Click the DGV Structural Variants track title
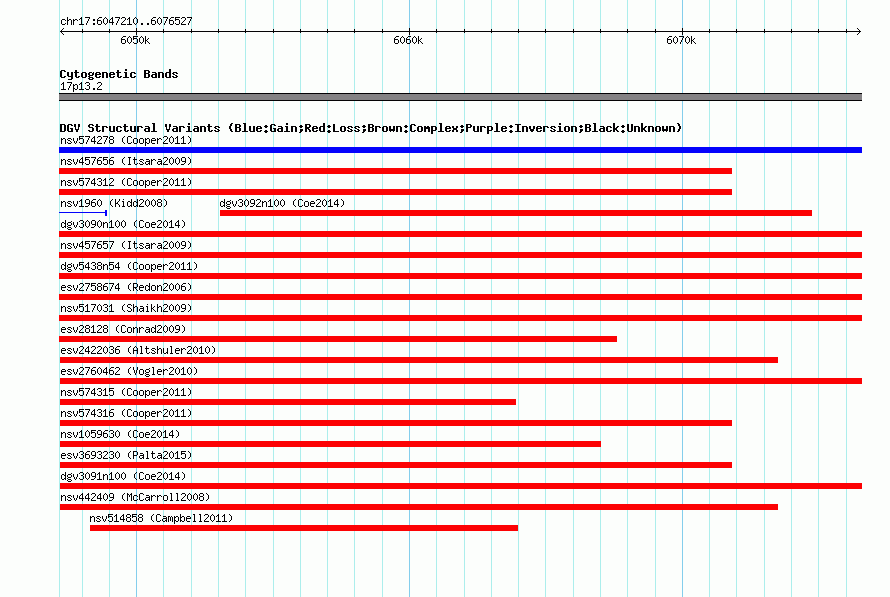 click(370, 128)
